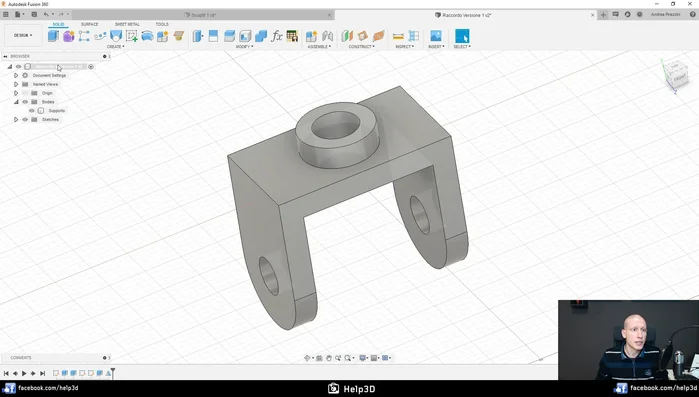Click the sketch icon with the green plus
This screenshot has width=699, height=397.
click(132, 36)
